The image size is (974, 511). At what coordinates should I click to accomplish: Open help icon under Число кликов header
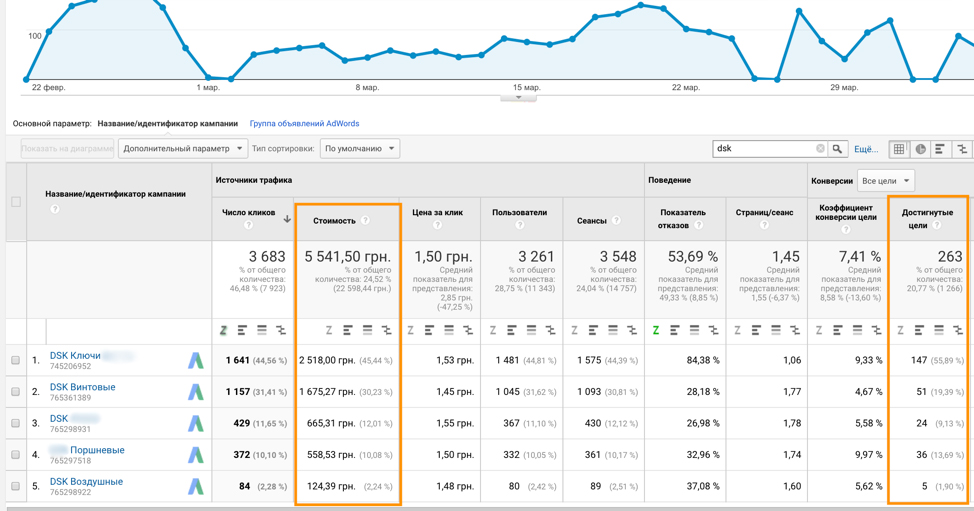point(248,225)
